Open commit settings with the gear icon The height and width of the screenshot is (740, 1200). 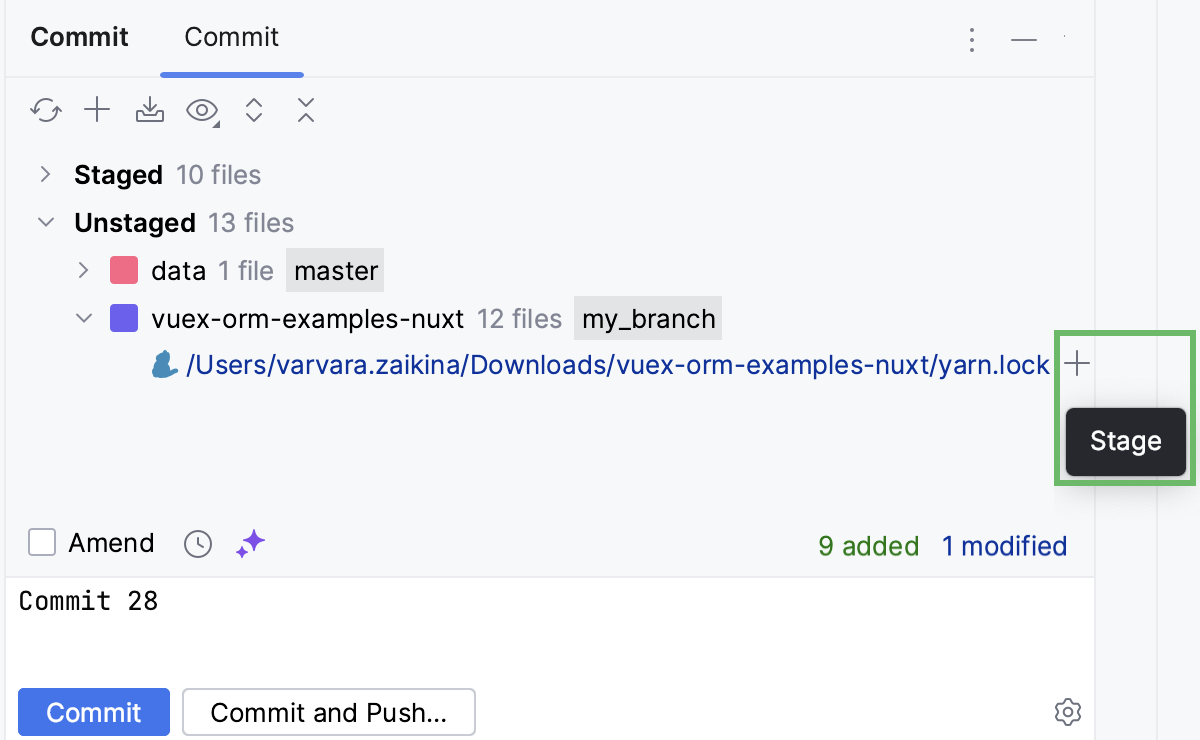[x=1067, y=712]
